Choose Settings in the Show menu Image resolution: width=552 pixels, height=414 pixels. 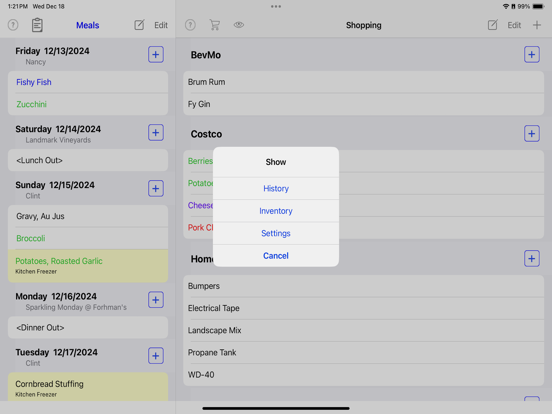tap(276, 233)
